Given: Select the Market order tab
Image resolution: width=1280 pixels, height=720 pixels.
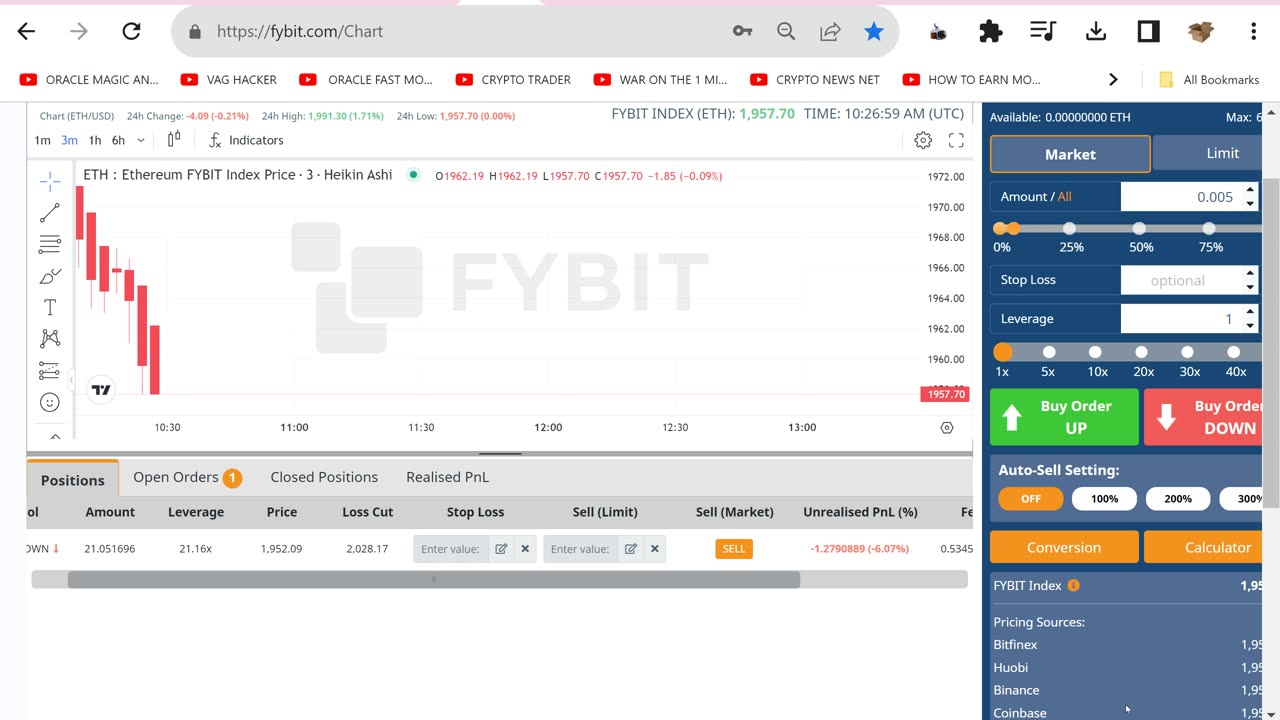Looking at the screenshot, I should coord(1070,154).
